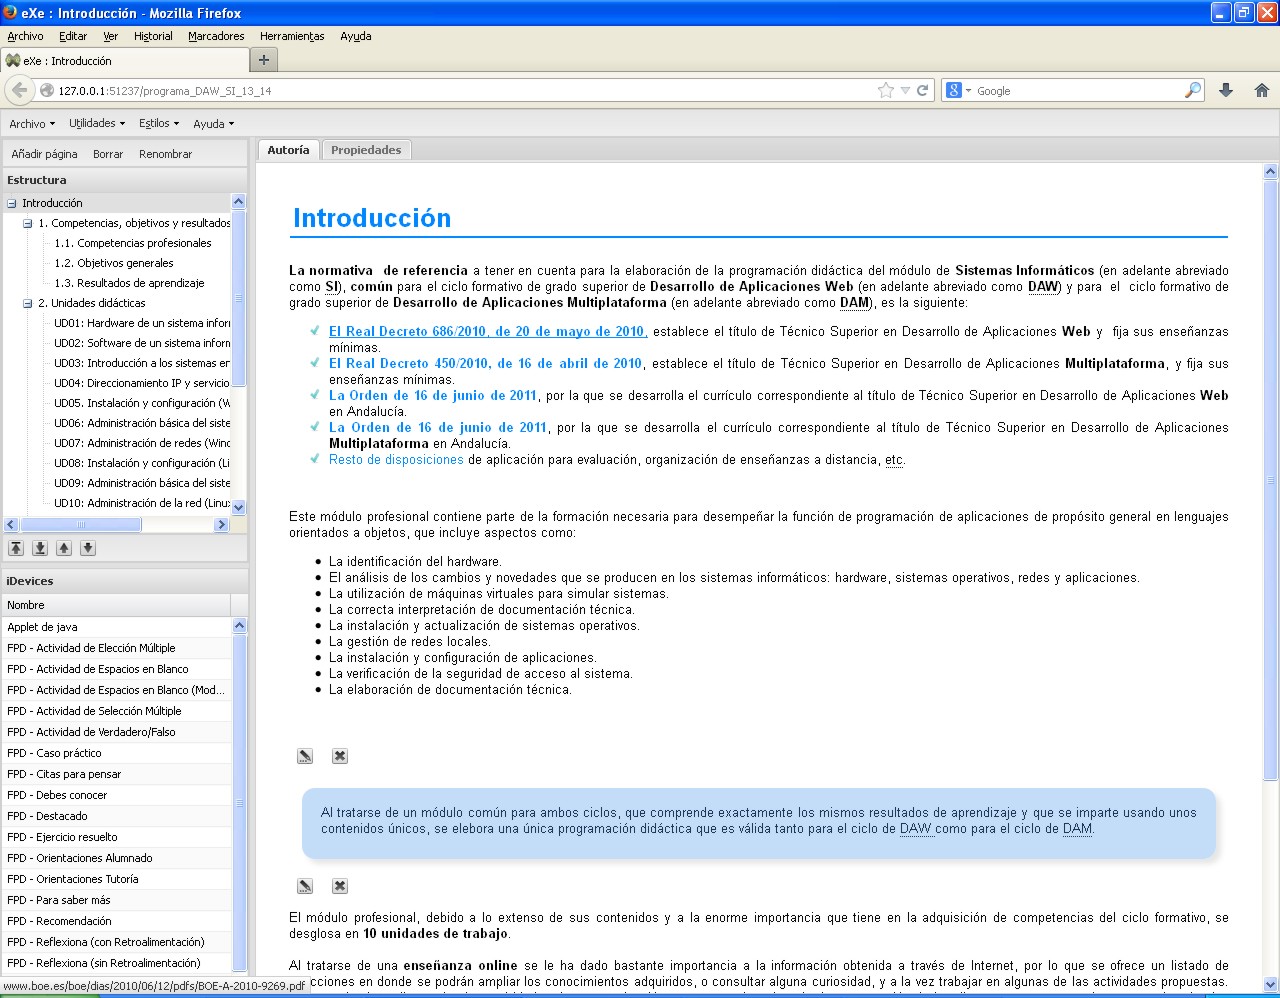Add 'FPD - Citas para pensar' iDevice

tap(117, 774)
